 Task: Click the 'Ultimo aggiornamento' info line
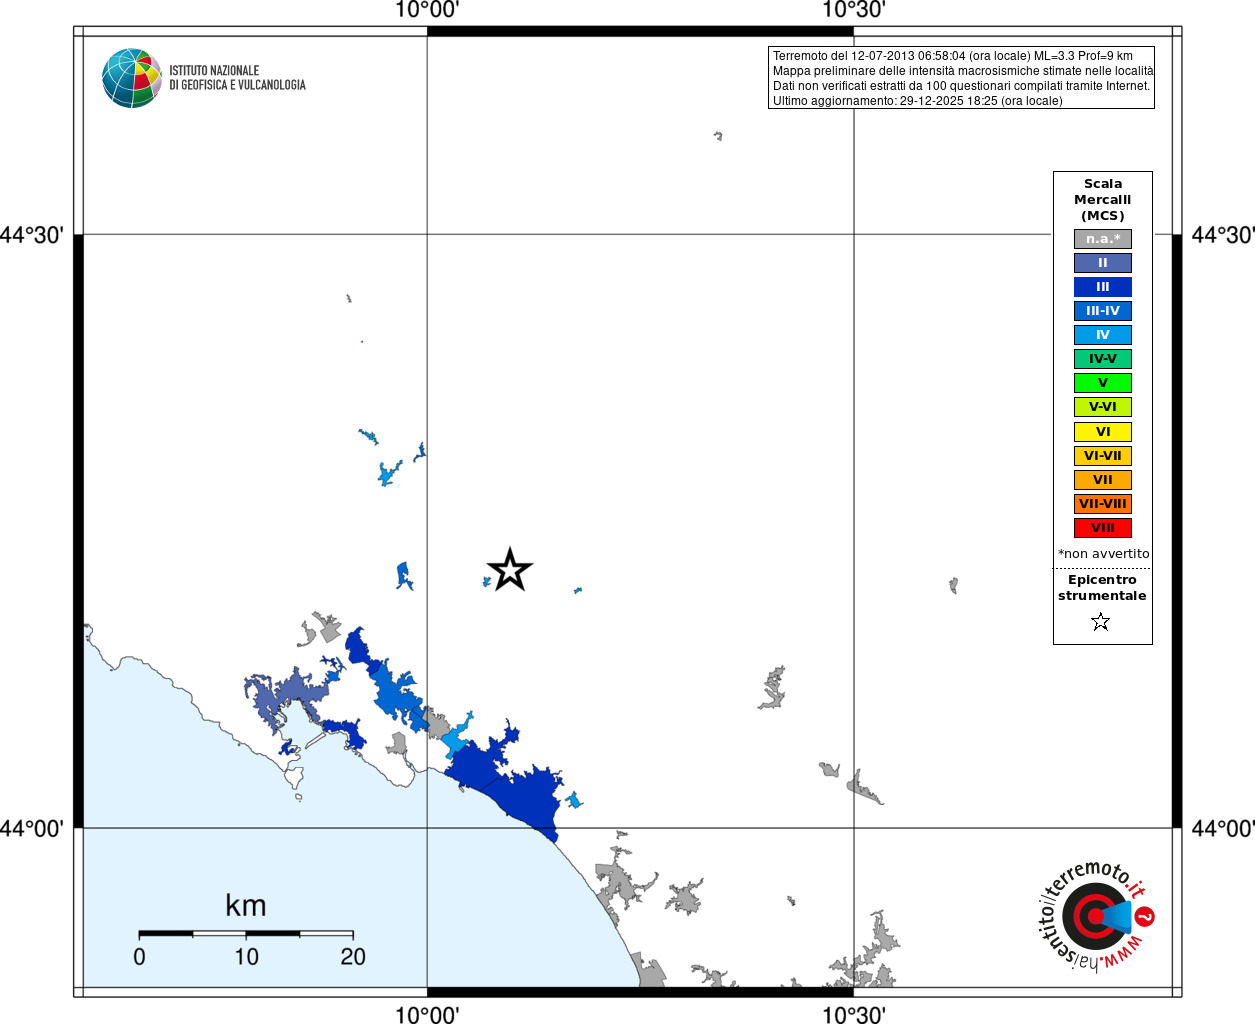point(918,101)
